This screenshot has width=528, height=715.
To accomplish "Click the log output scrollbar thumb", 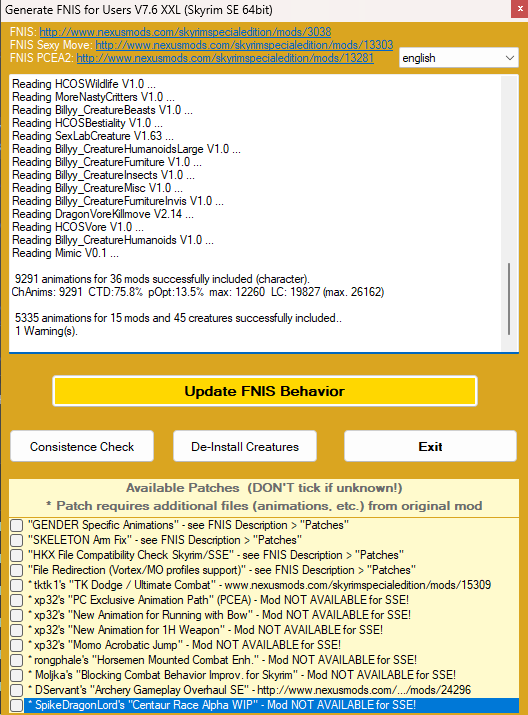I will [509, 299].
